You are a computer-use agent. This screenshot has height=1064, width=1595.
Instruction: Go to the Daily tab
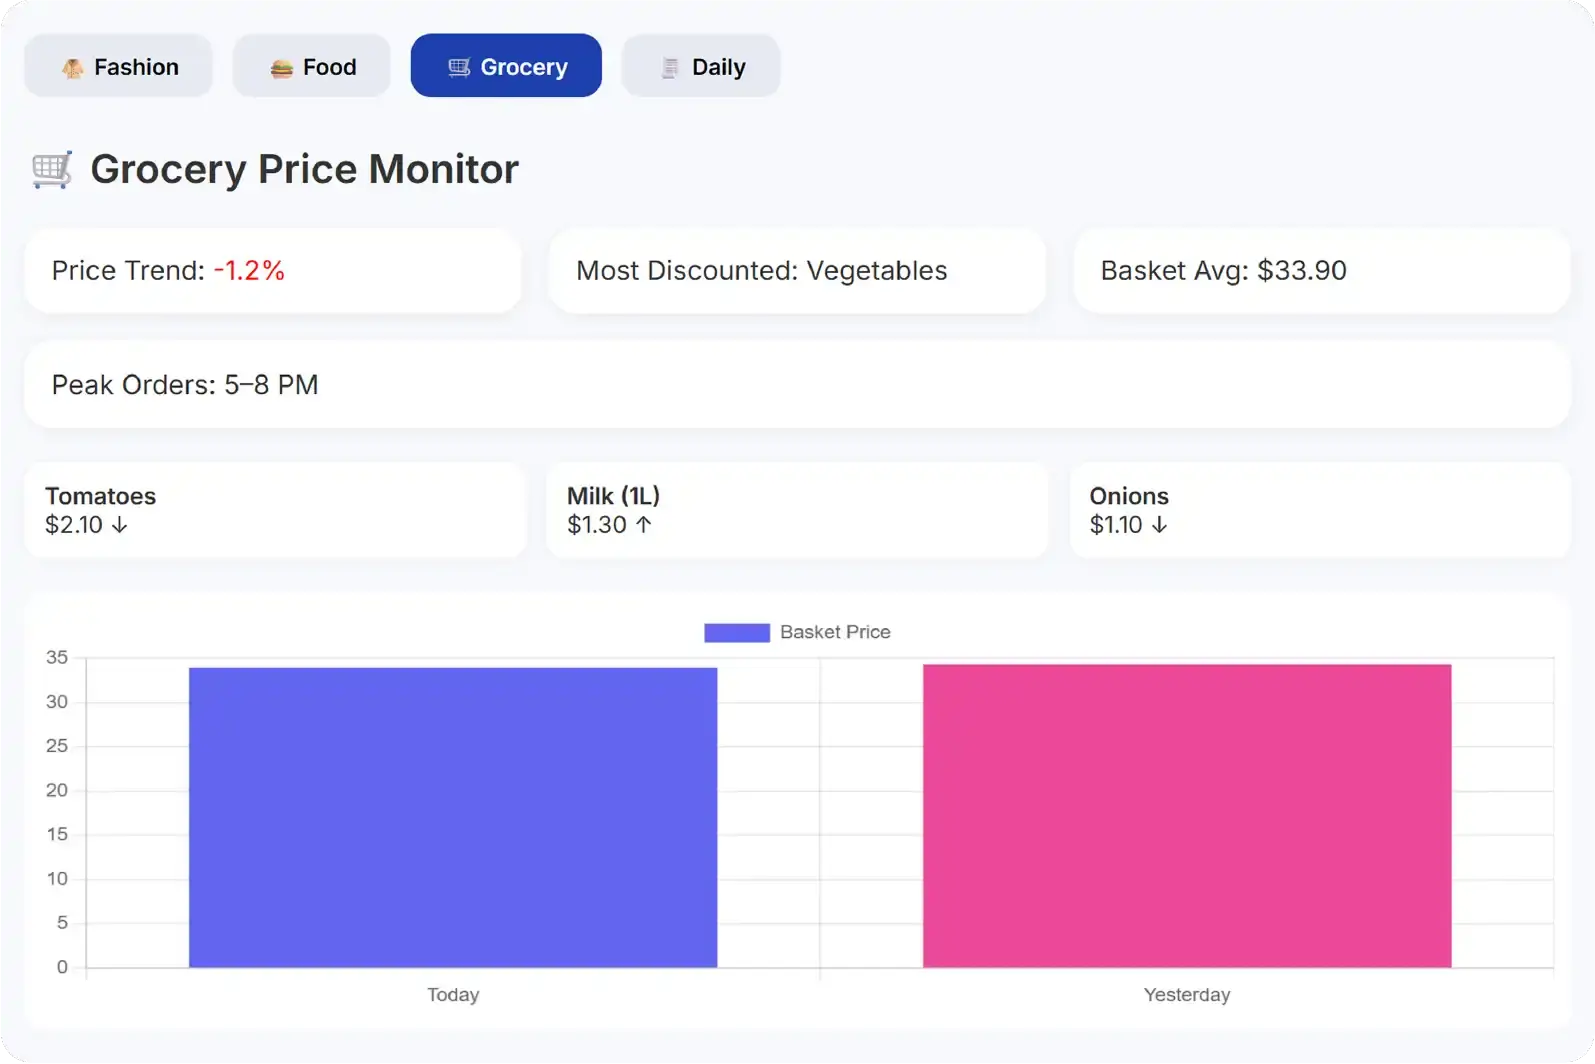(700, 66)
